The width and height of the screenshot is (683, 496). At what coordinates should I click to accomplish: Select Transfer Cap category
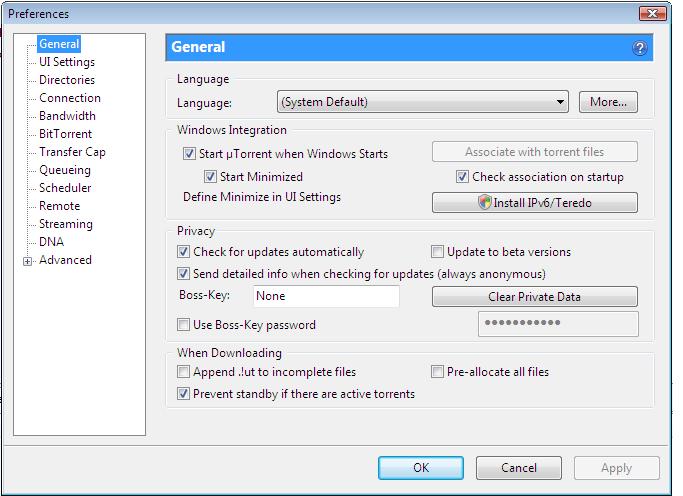point(72,152)
